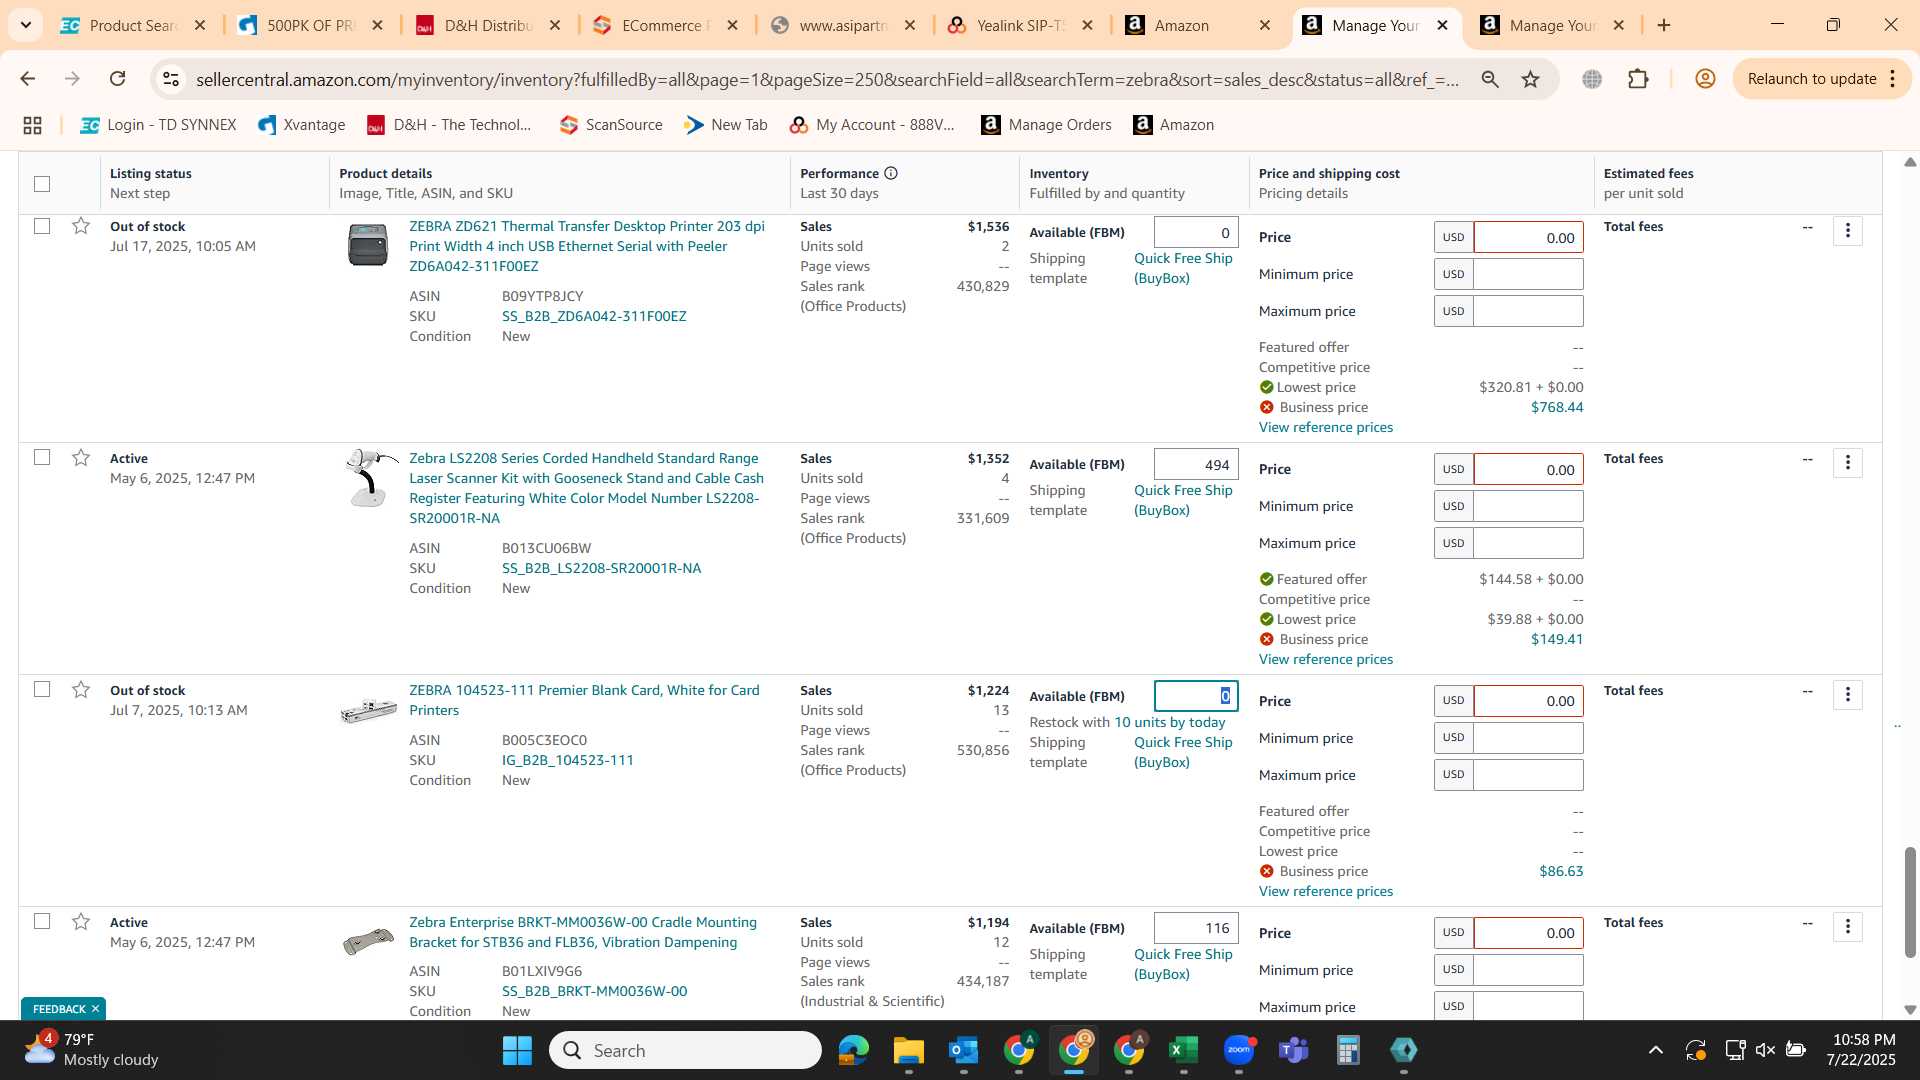This screenshot has height=1080, width=1920.
Task: Open the Zebra Enterprise BRKT-MM0036W-00 product link
Action: (x=583, y=932)
